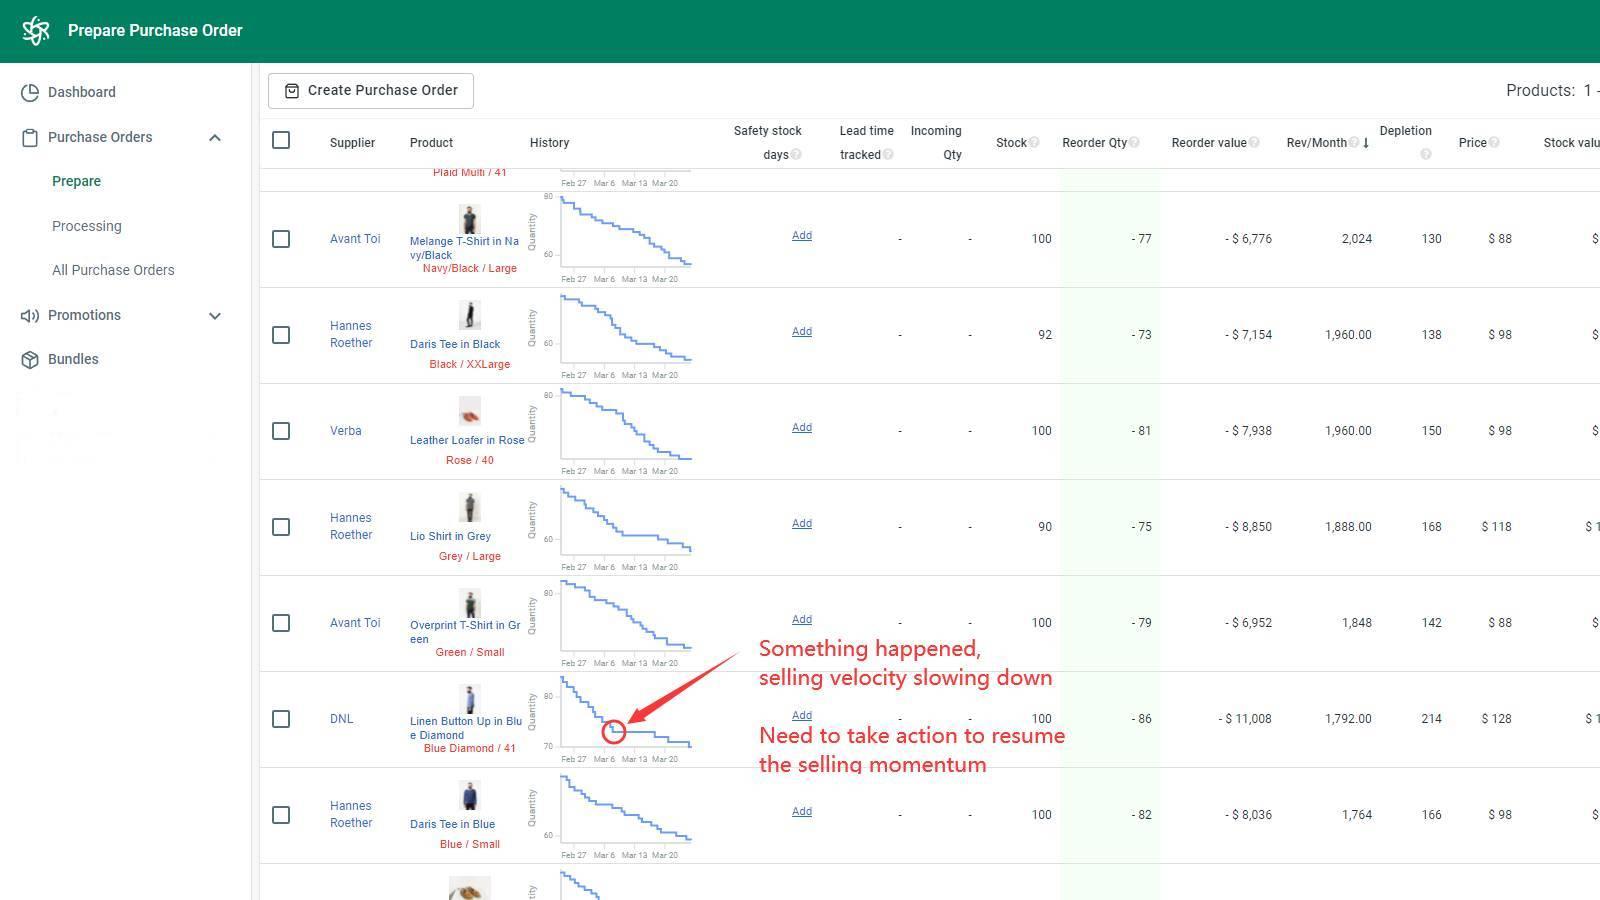Screen dimensions: 1600x900
Task: Open the Dashboard pie-chart icon
Action: click(28, 92)
